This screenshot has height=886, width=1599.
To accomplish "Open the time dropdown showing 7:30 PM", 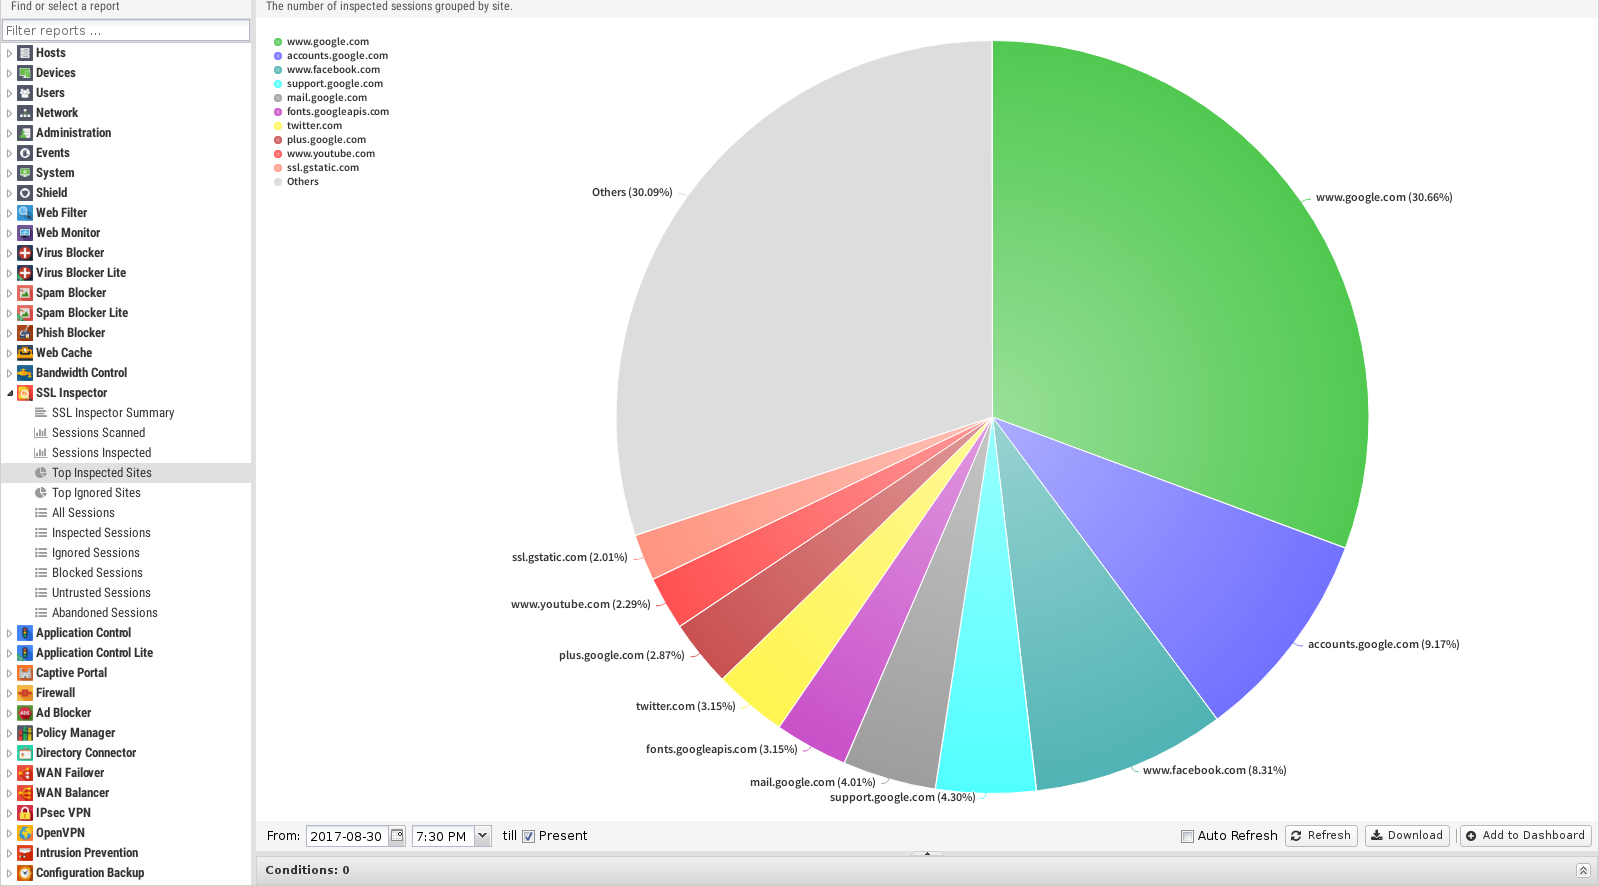I will (483, 836).
